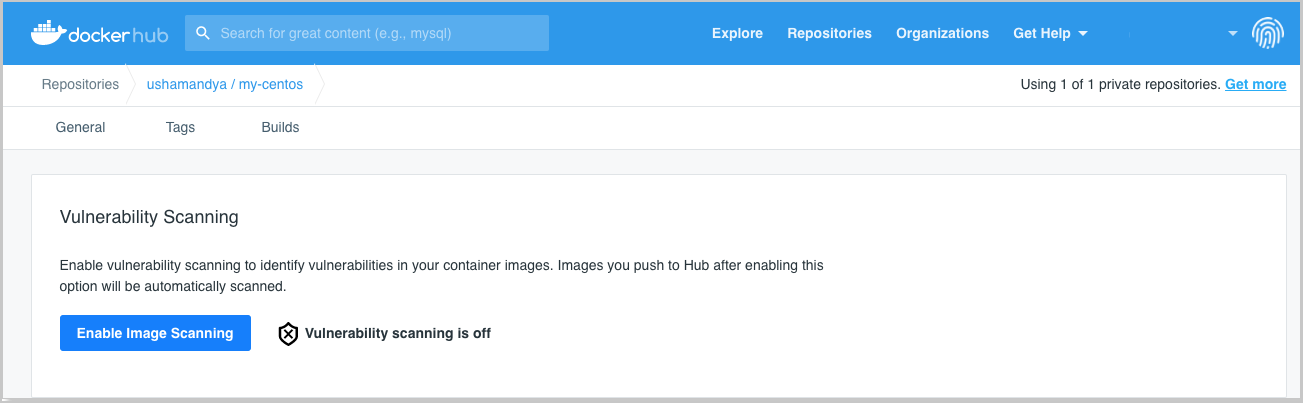Open Repositories in the top navigation
Image resolution: width=1303 pixels, height=403 pixels.
pos(829,33)
